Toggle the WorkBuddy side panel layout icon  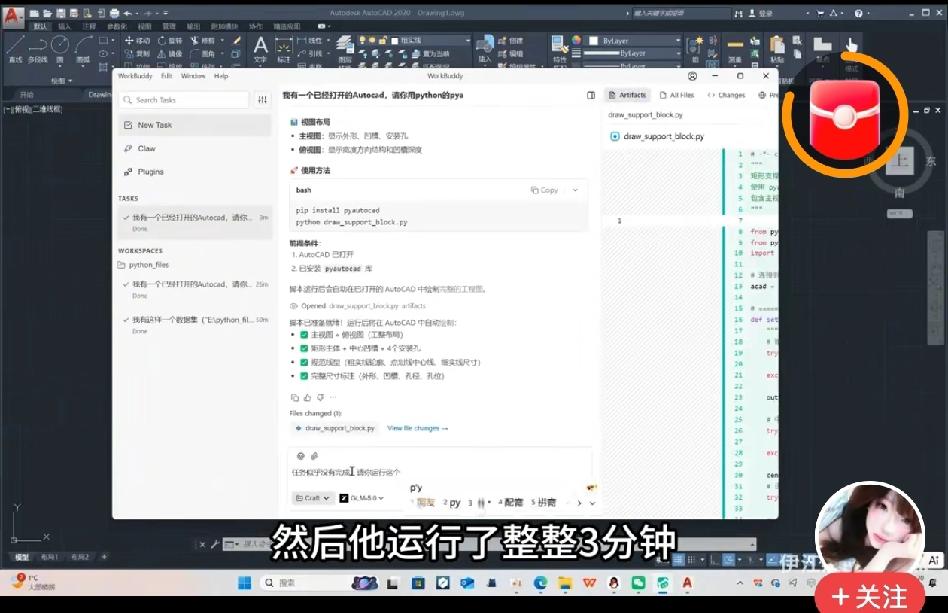(x=591, y=95)
